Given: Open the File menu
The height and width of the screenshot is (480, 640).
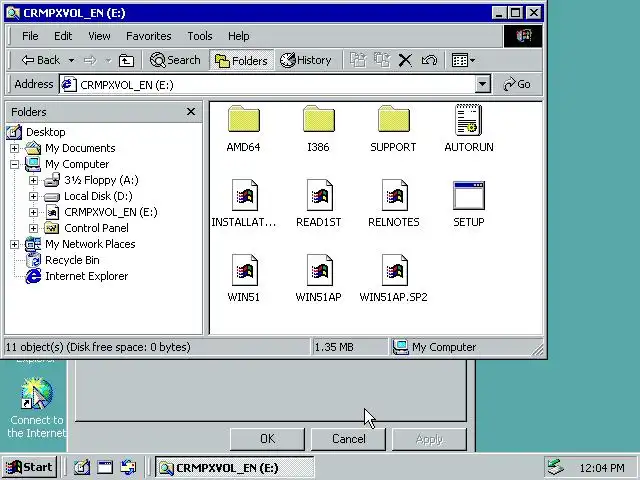Looking at the screenshot, I should [x=30, y=36].
